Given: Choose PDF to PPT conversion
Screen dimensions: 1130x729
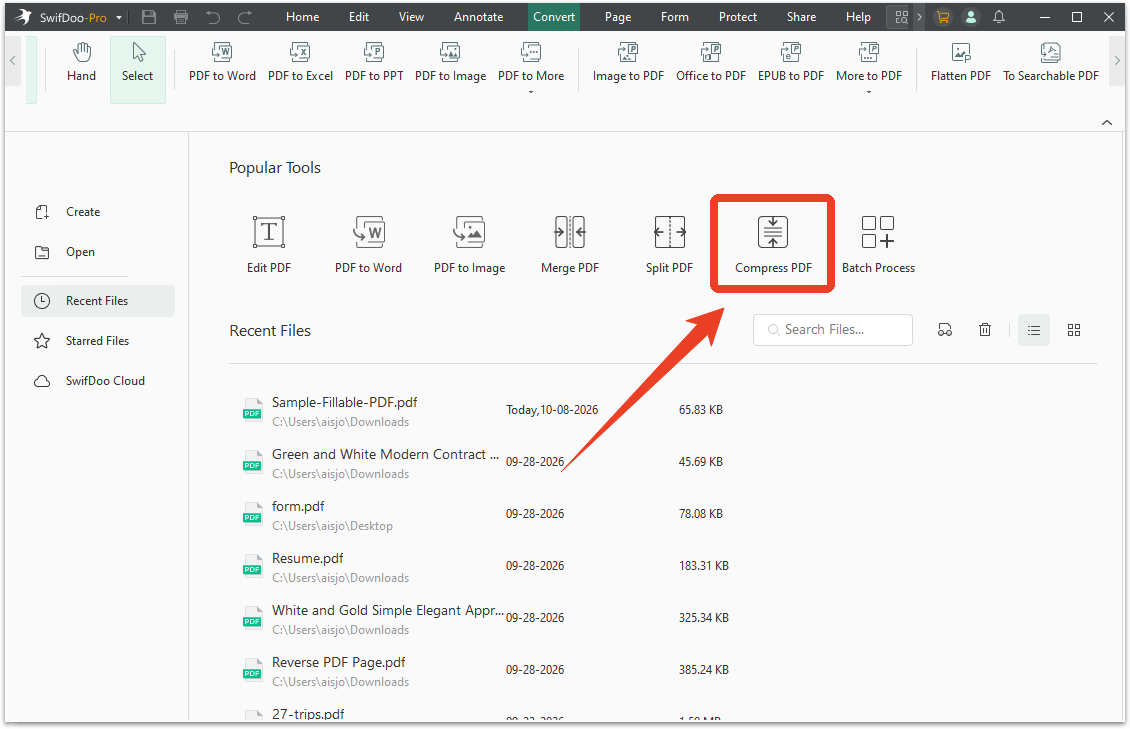Looking at the screenshot, I should coord(374,63).
